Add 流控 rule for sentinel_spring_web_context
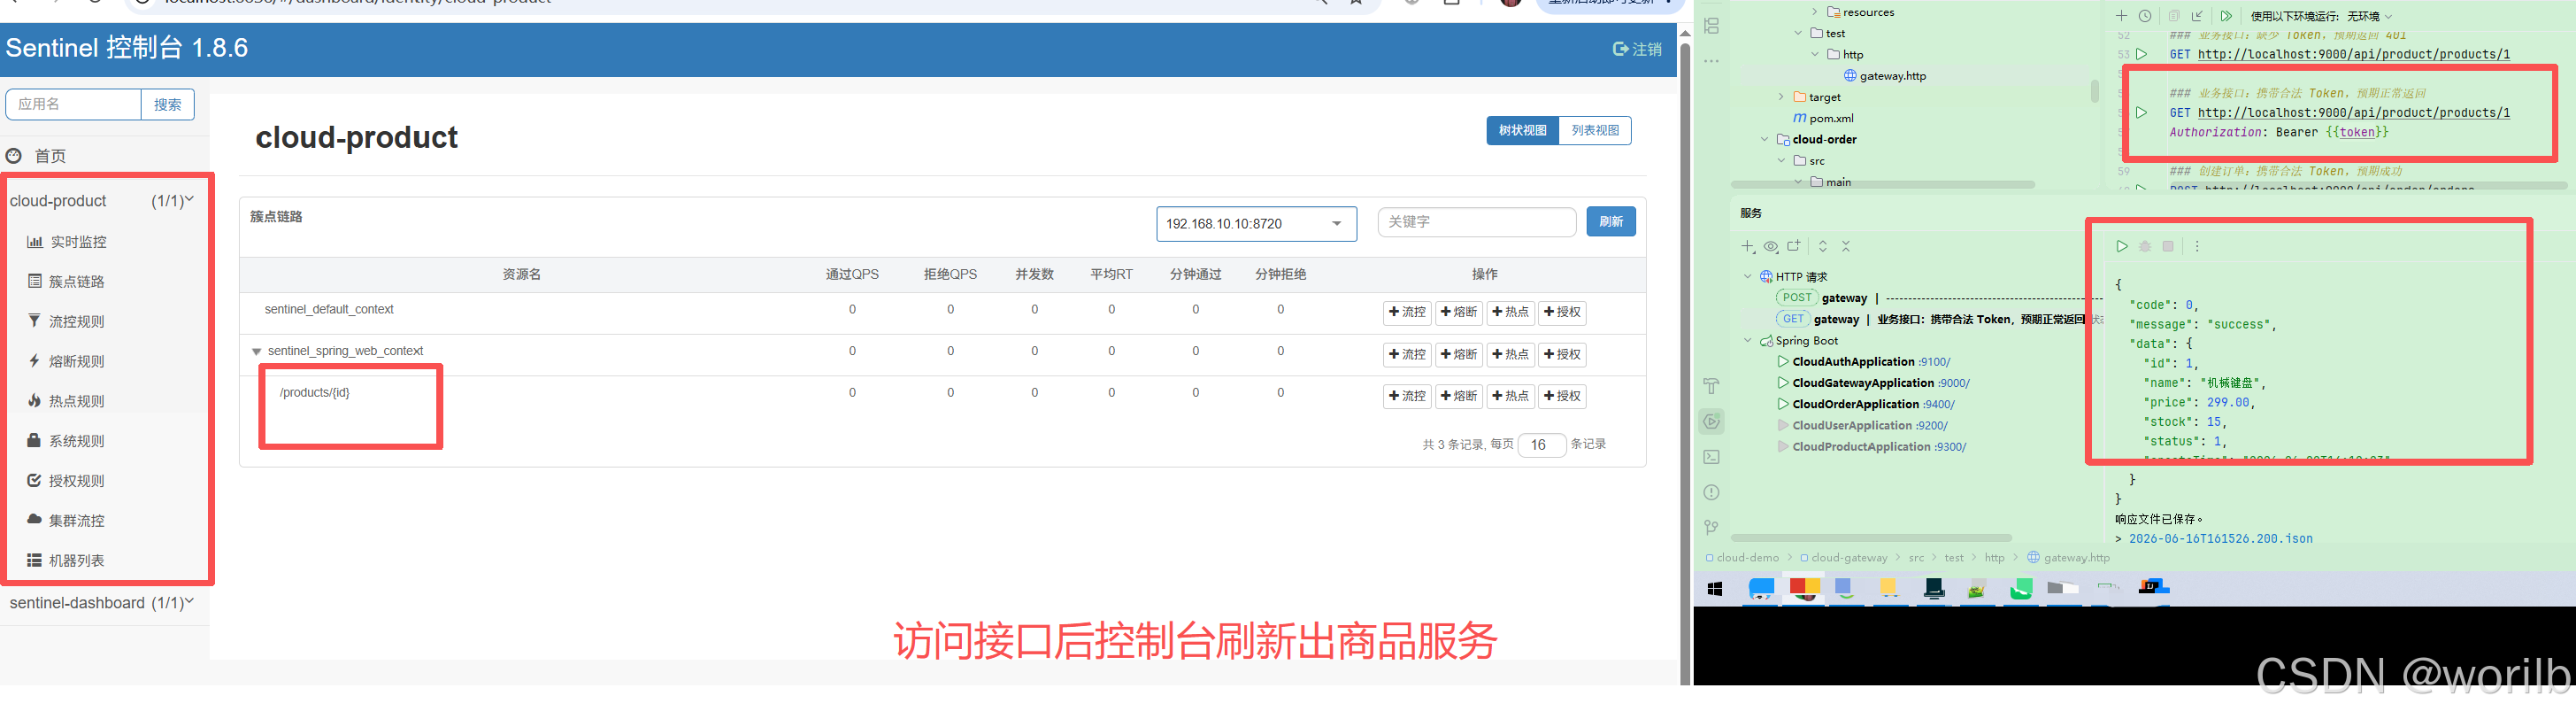 click(x=1408, y=355)
